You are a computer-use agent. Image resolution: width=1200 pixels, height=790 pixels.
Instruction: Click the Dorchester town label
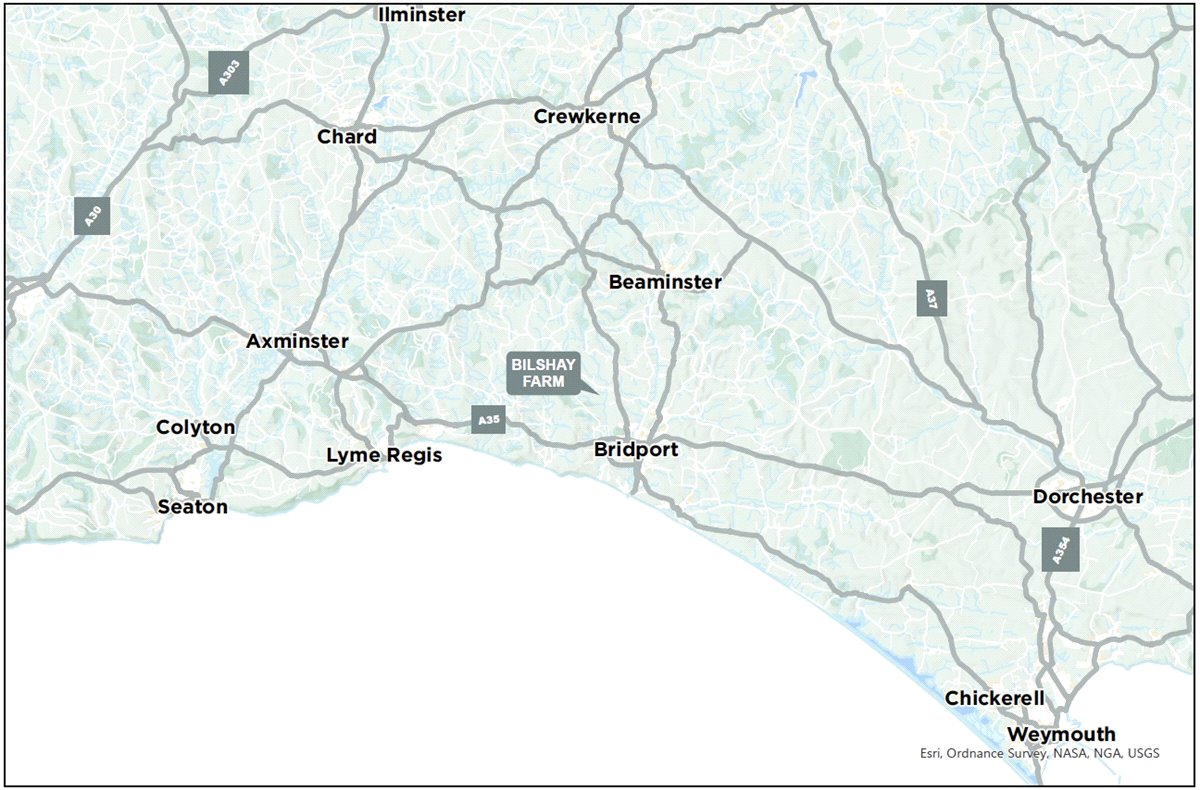pyautogui.click(x=1089, y=495)
